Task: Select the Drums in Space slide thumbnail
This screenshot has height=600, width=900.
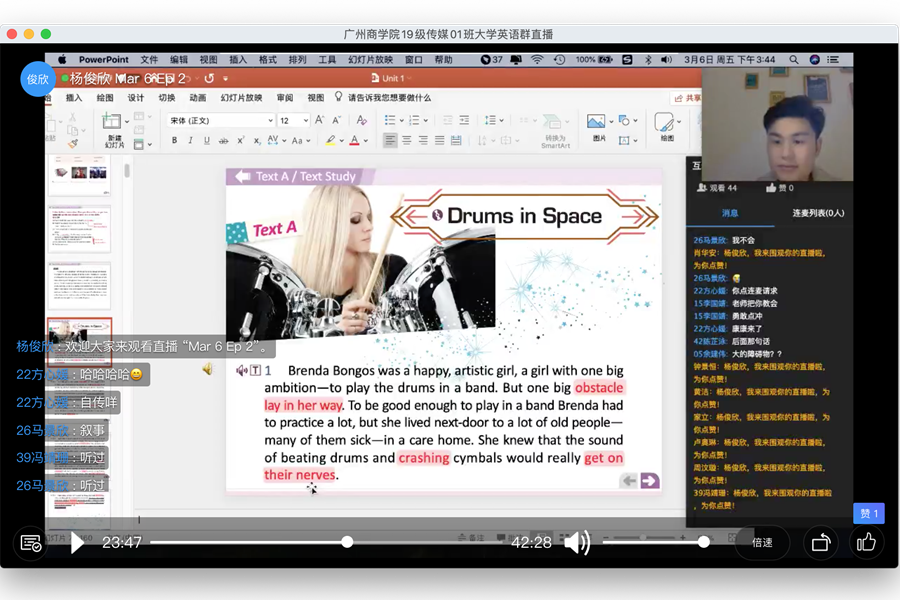Action: (x=79, y=340)
